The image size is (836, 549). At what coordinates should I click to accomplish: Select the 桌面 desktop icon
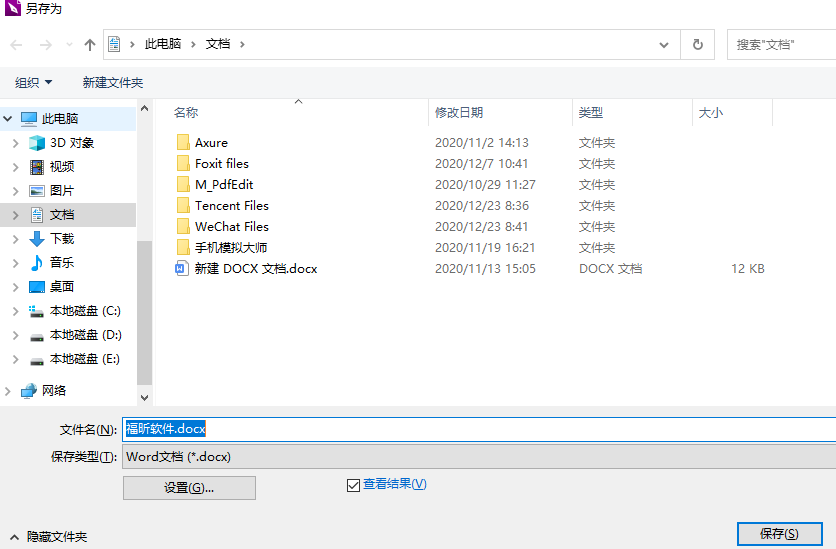[x=37, y=287]
